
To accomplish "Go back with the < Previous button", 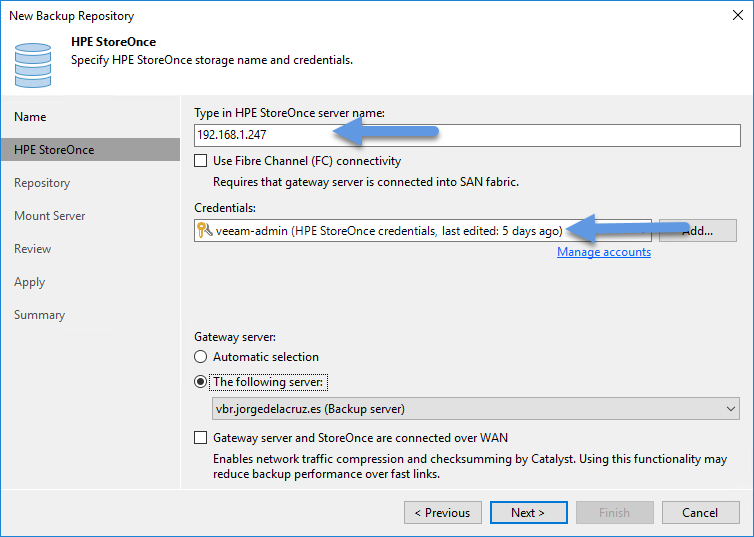I will (x=443, y=512).
